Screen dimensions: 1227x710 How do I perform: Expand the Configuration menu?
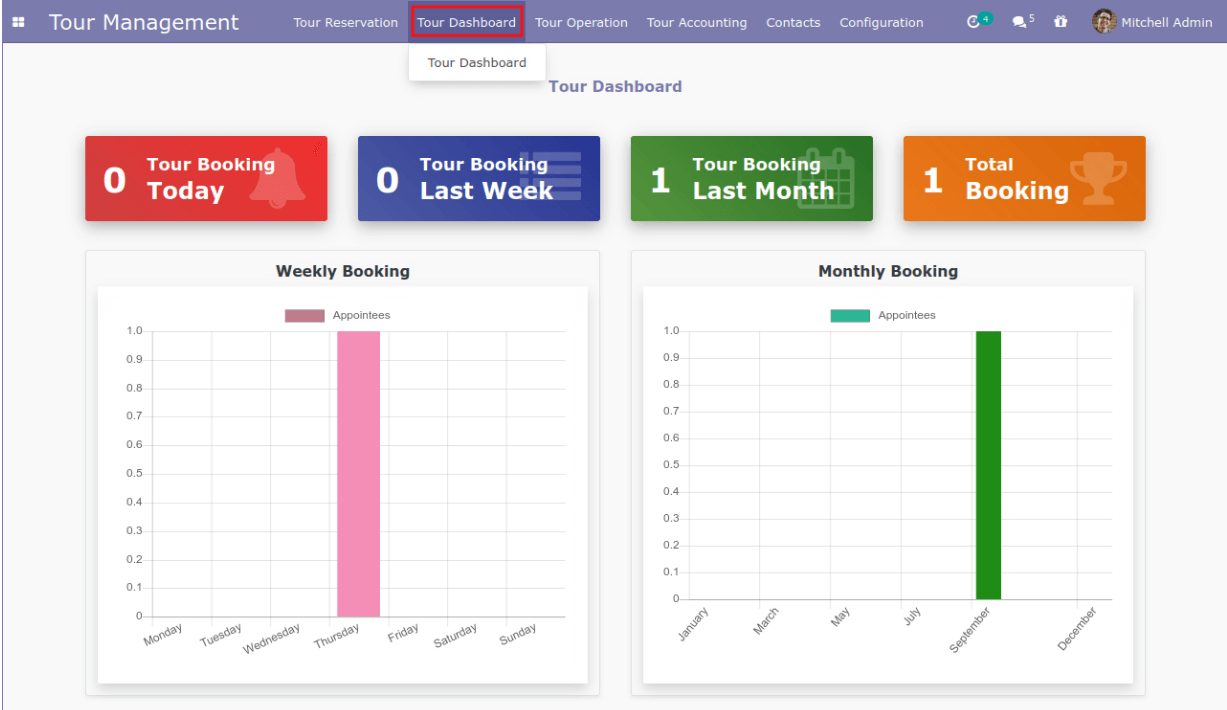click(880, 21)
